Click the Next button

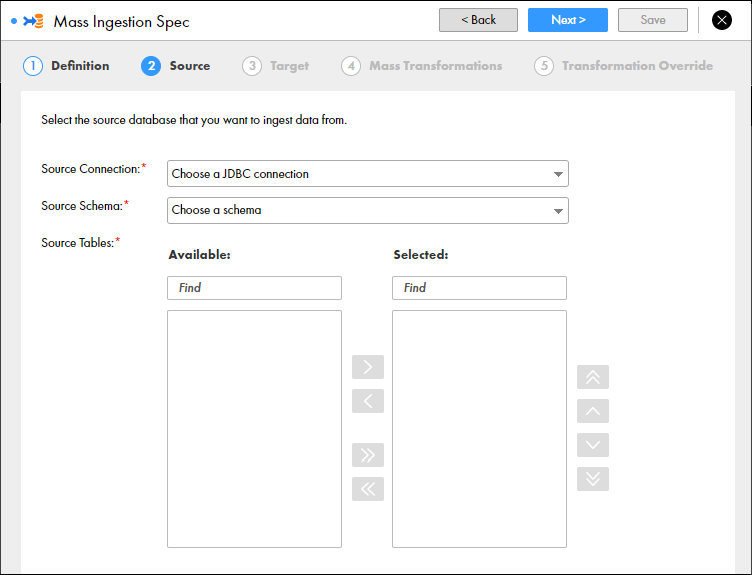tap(568, 20)
